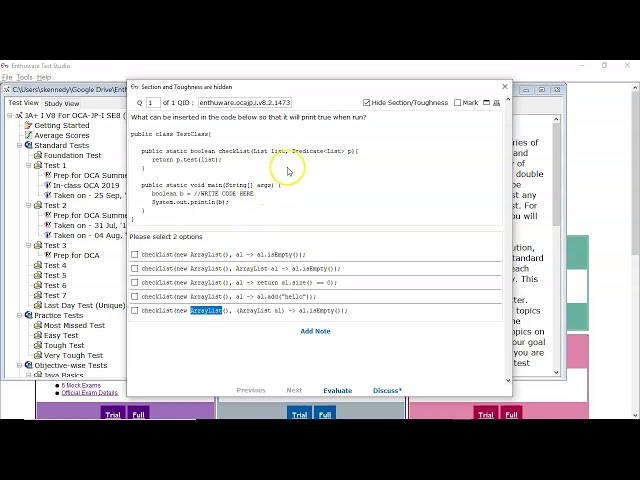Click the Foundation Test folder icon
Viewport: 640px width, 480px height.
tap(38, 155)
